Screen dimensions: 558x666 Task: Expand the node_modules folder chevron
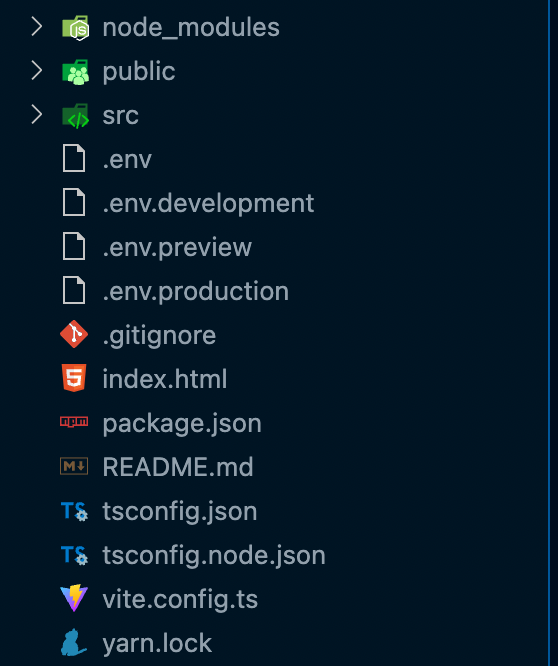pyautogui.click(x=37, y=27)
